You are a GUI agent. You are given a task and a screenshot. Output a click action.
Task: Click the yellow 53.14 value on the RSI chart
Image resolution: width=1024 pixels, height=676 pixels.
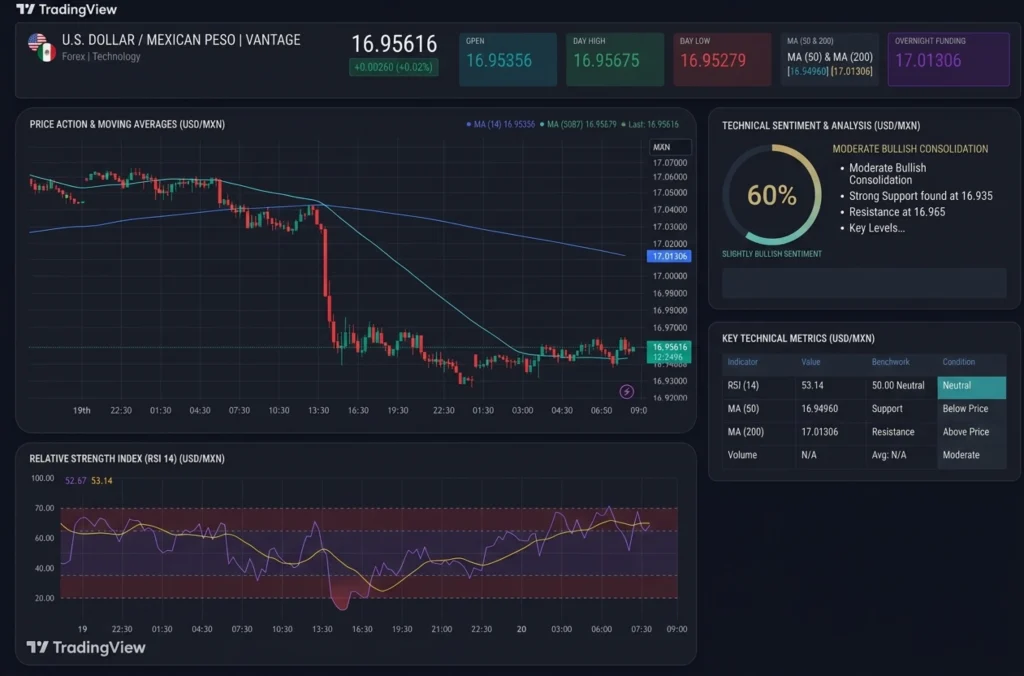102,481
